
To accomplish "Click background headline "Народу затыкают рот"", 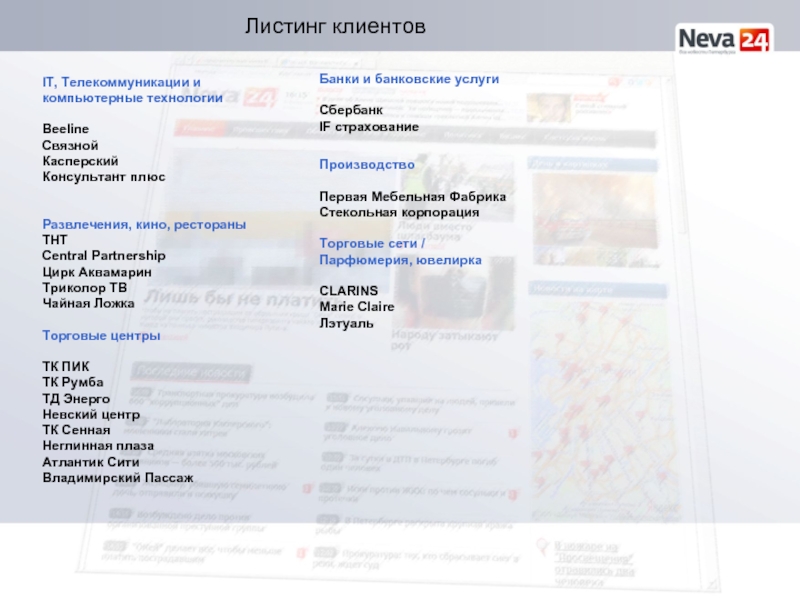I will 444,341.
